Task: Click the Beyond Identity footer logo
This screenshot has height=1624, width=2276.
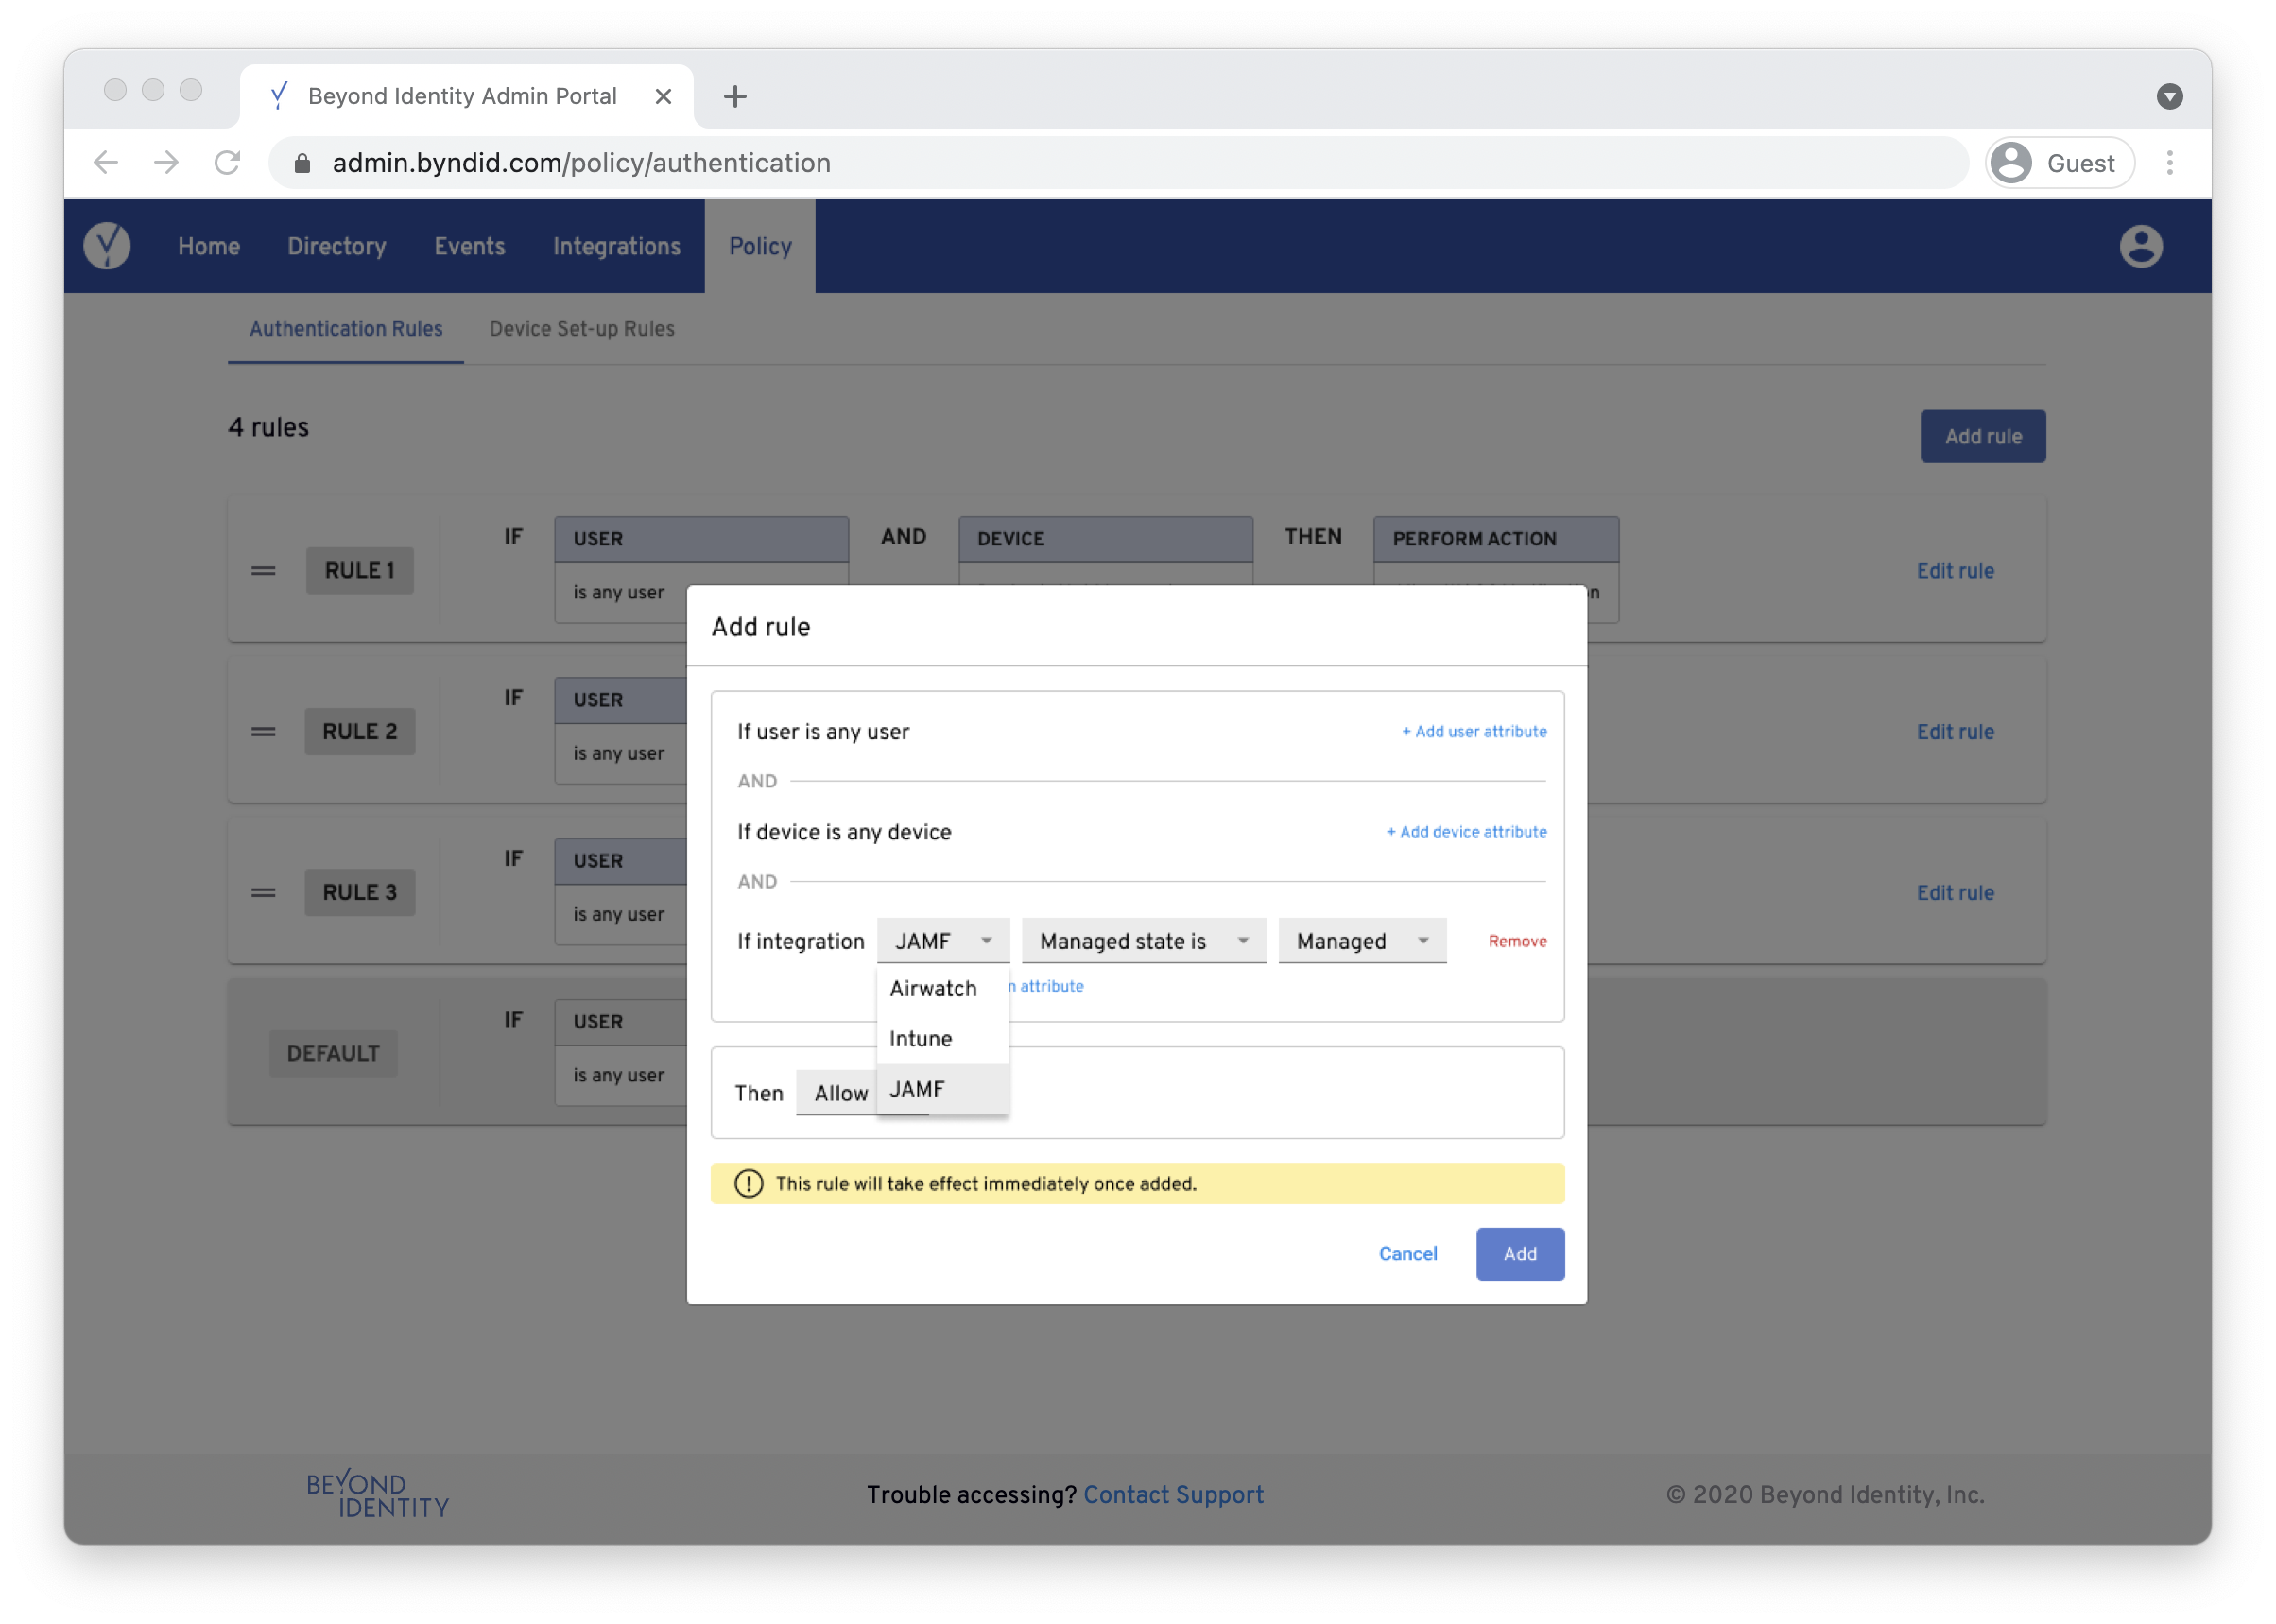Action: (377, 1493)
